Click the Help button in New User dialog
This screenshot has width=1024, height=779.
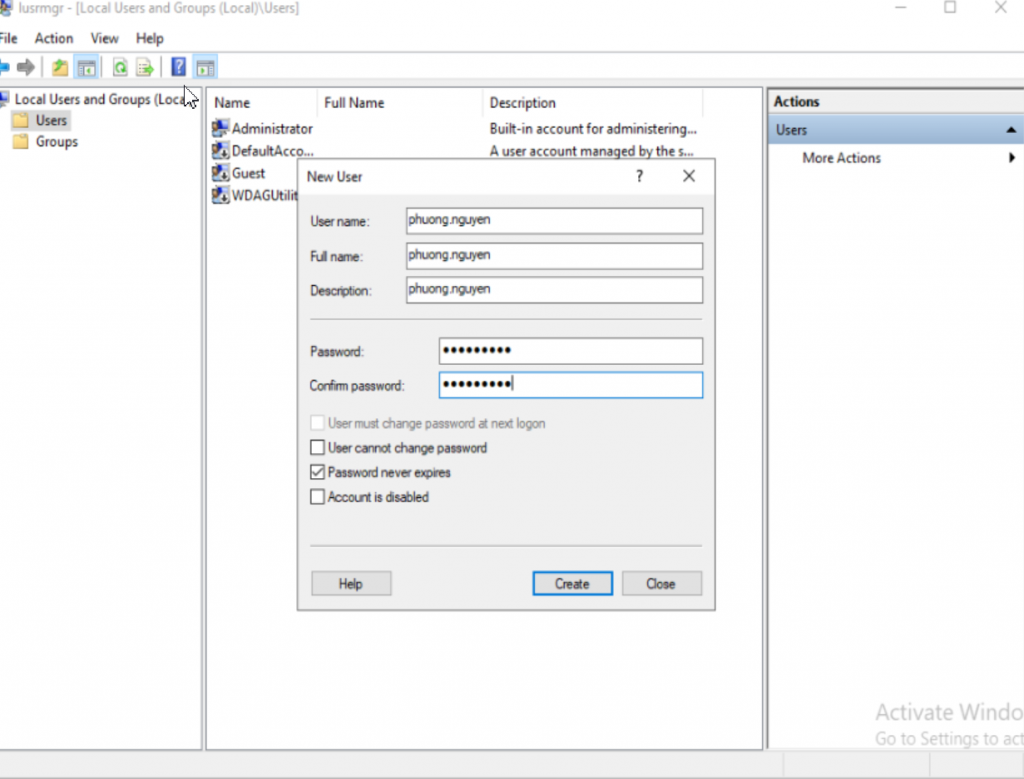(x=351, y=583)
